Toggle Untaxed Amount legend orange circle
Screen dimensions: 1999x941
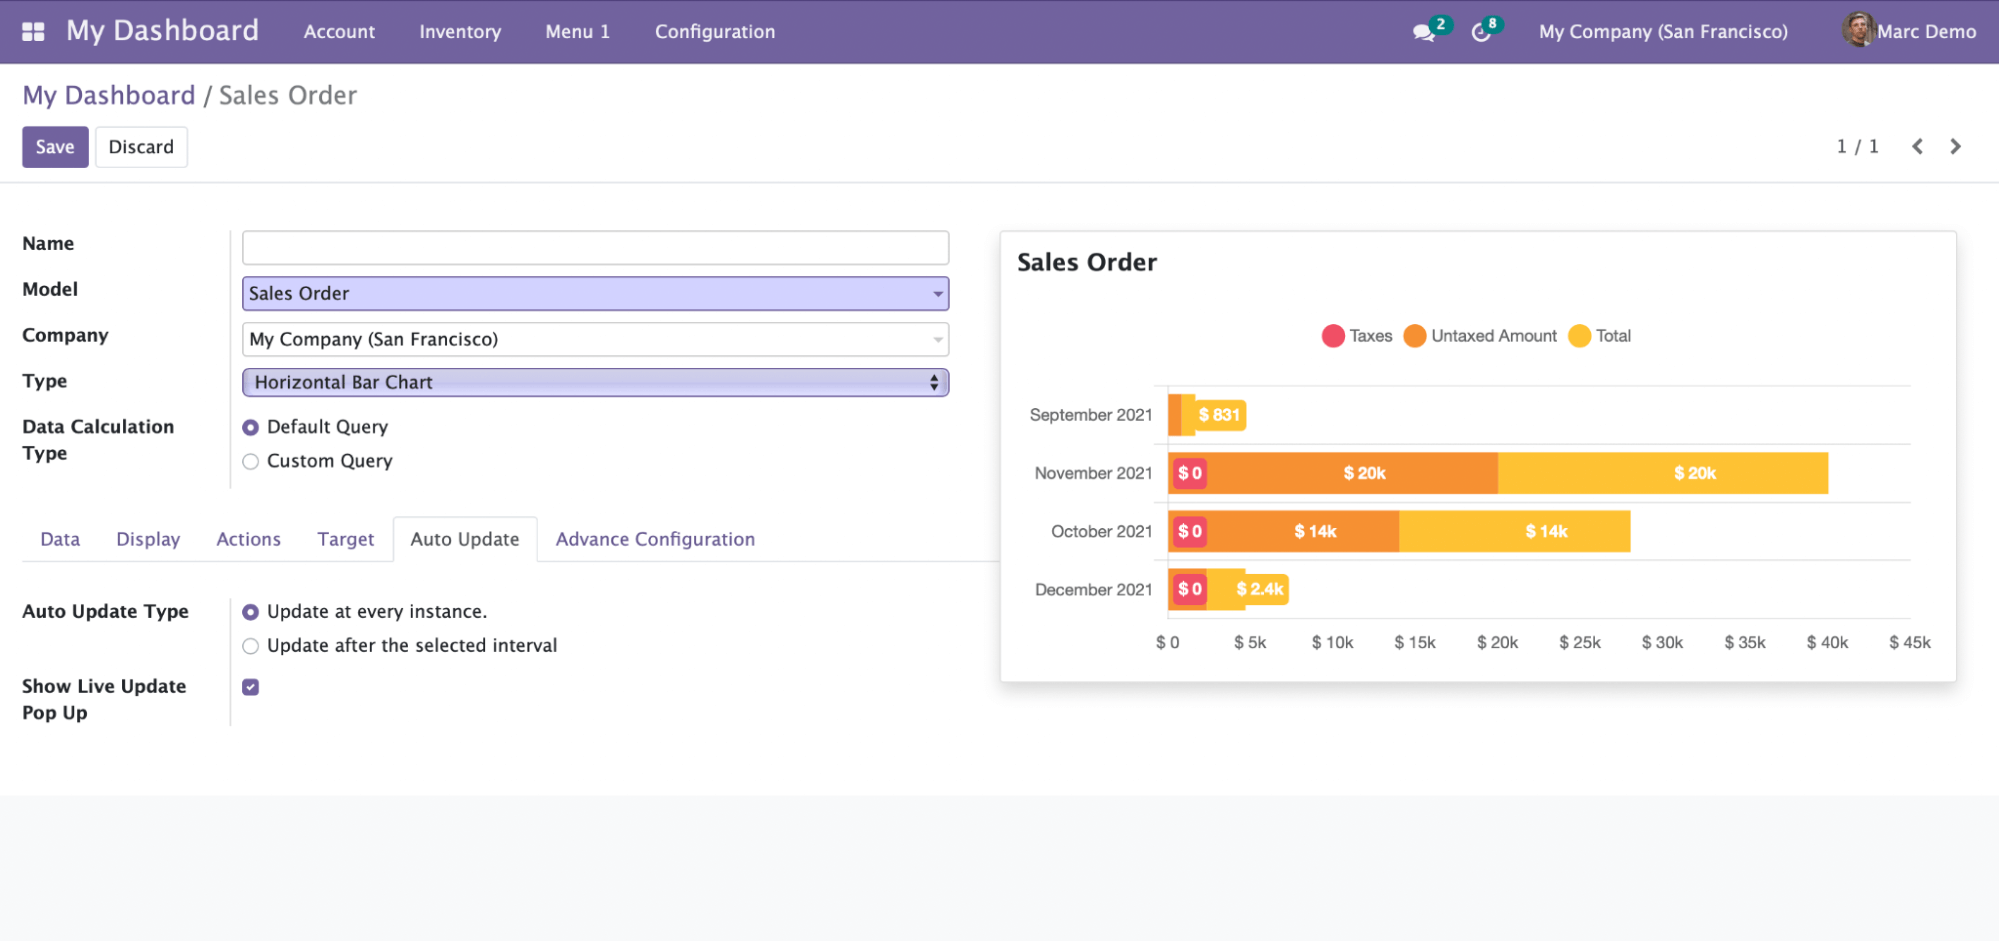point(1414,336)
